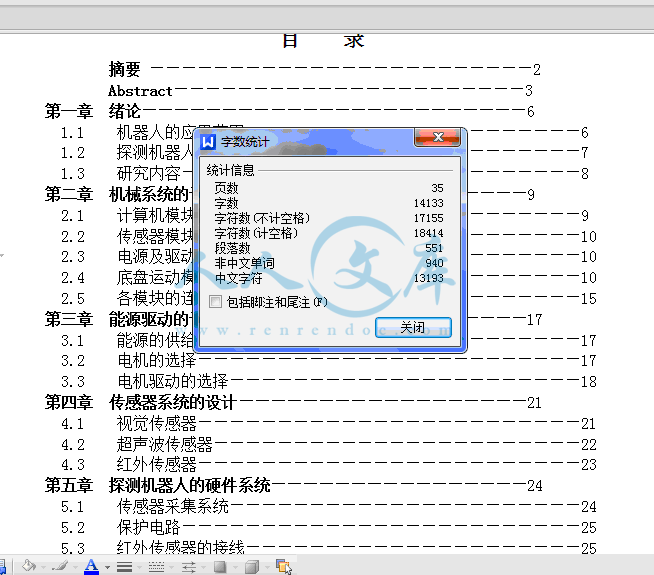Click the line style icon
This screenshot has width=654, height=575.
124,567
